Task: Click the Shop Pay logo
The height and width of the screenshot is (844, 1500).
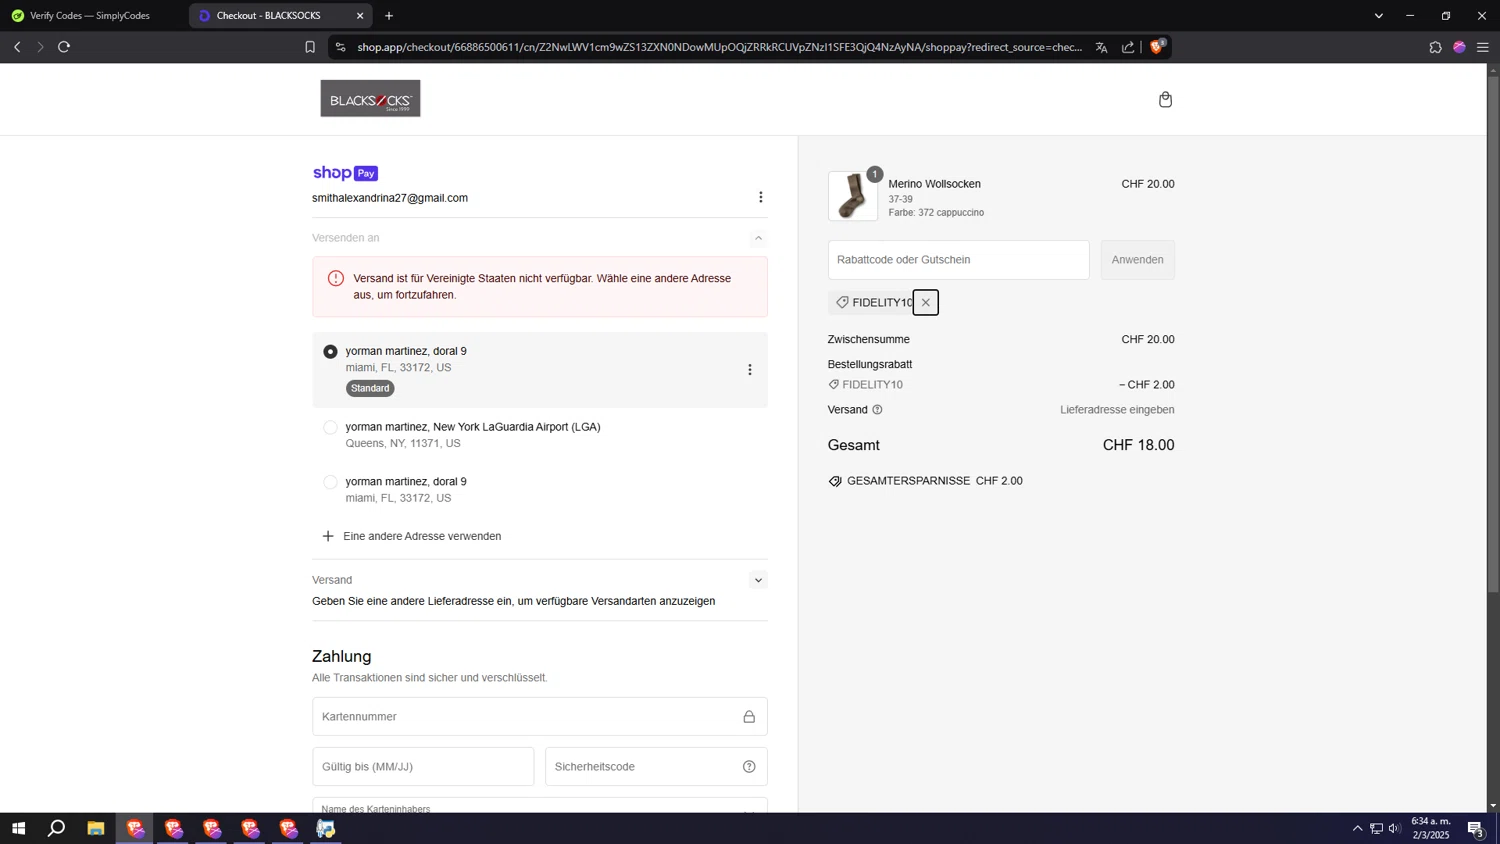Action: click(x=345, y=173)
